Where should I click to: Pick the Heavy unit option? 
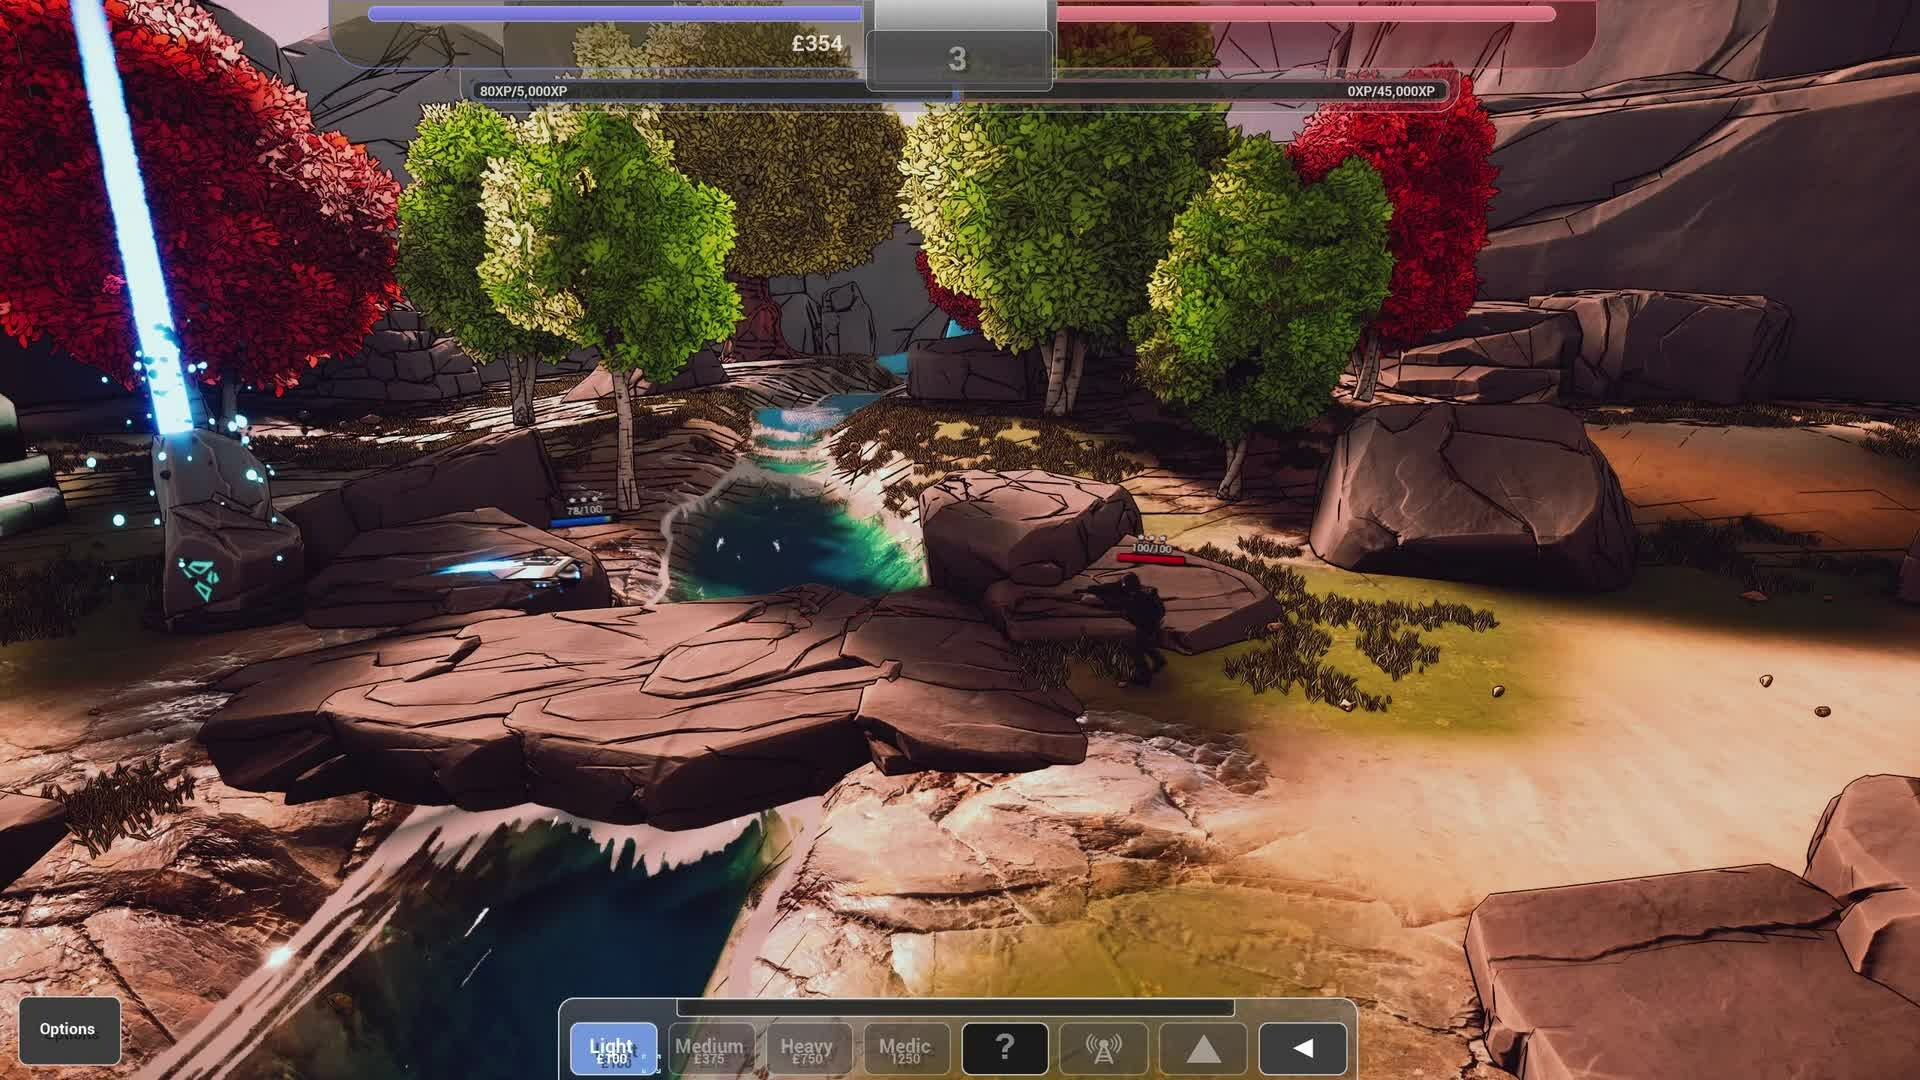point(807,1049)
